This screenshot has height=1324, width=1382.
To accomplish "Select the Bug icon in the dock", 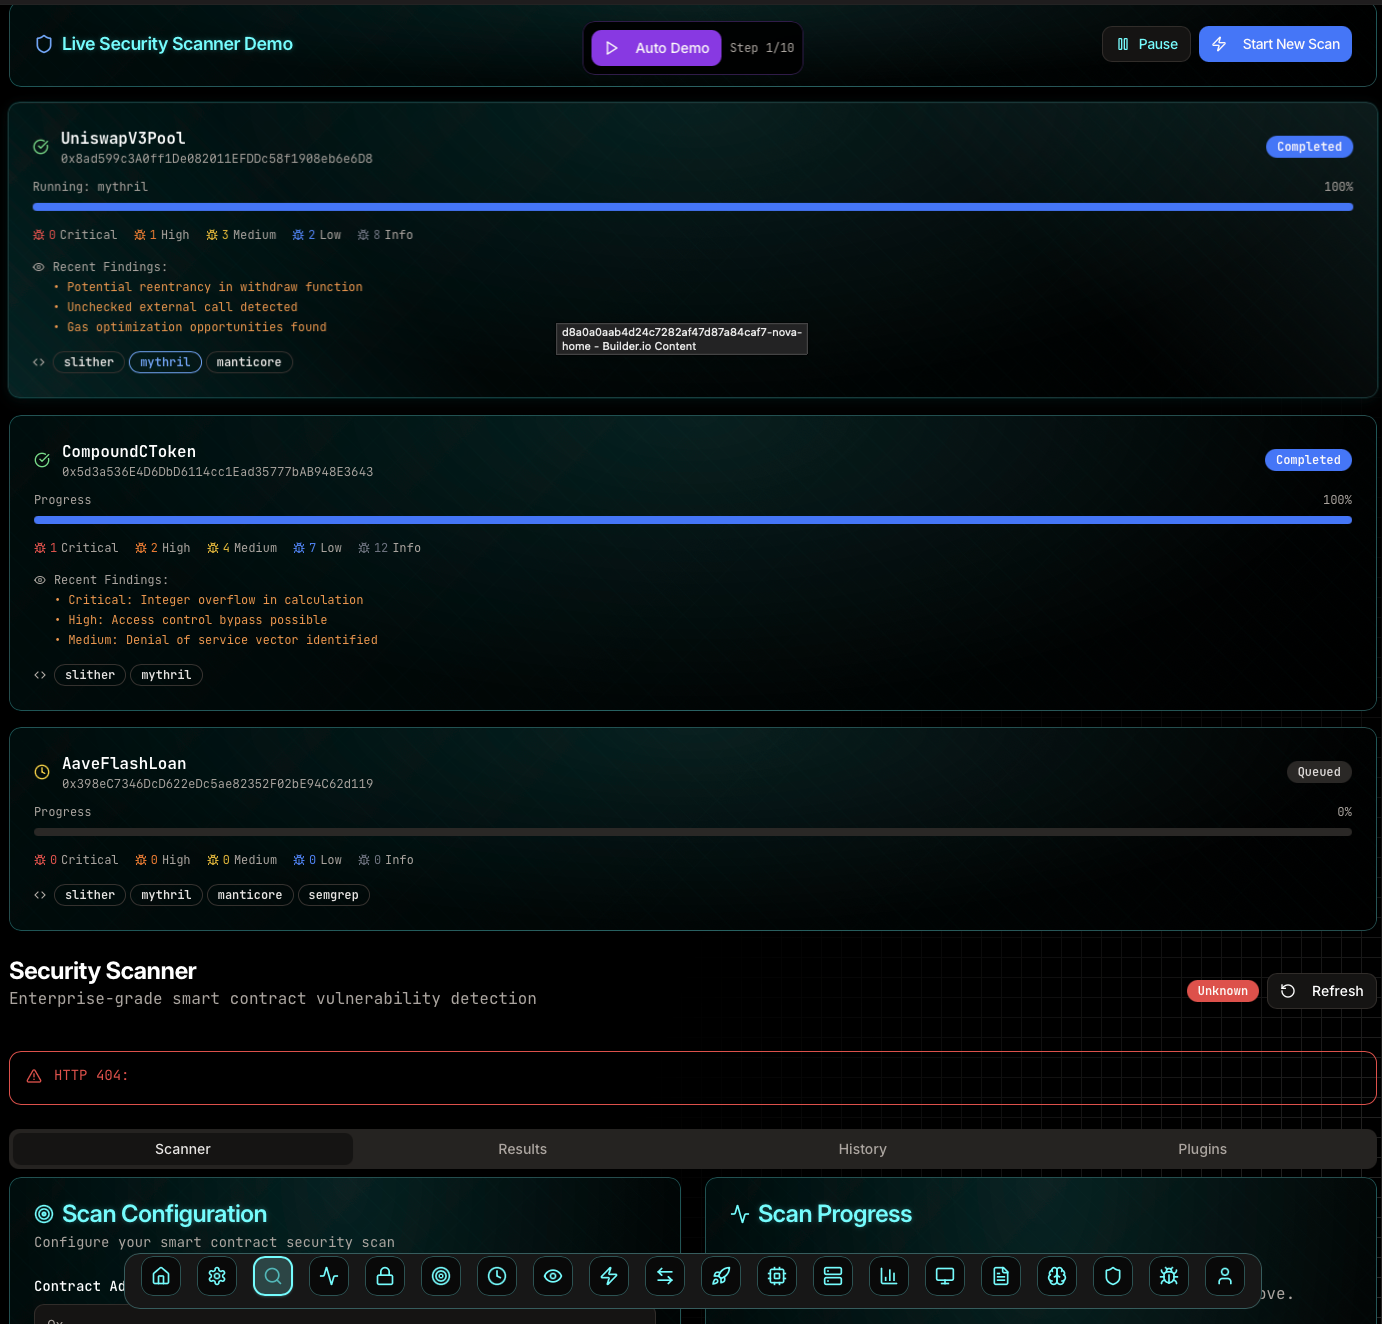I will [1169, 1276].
